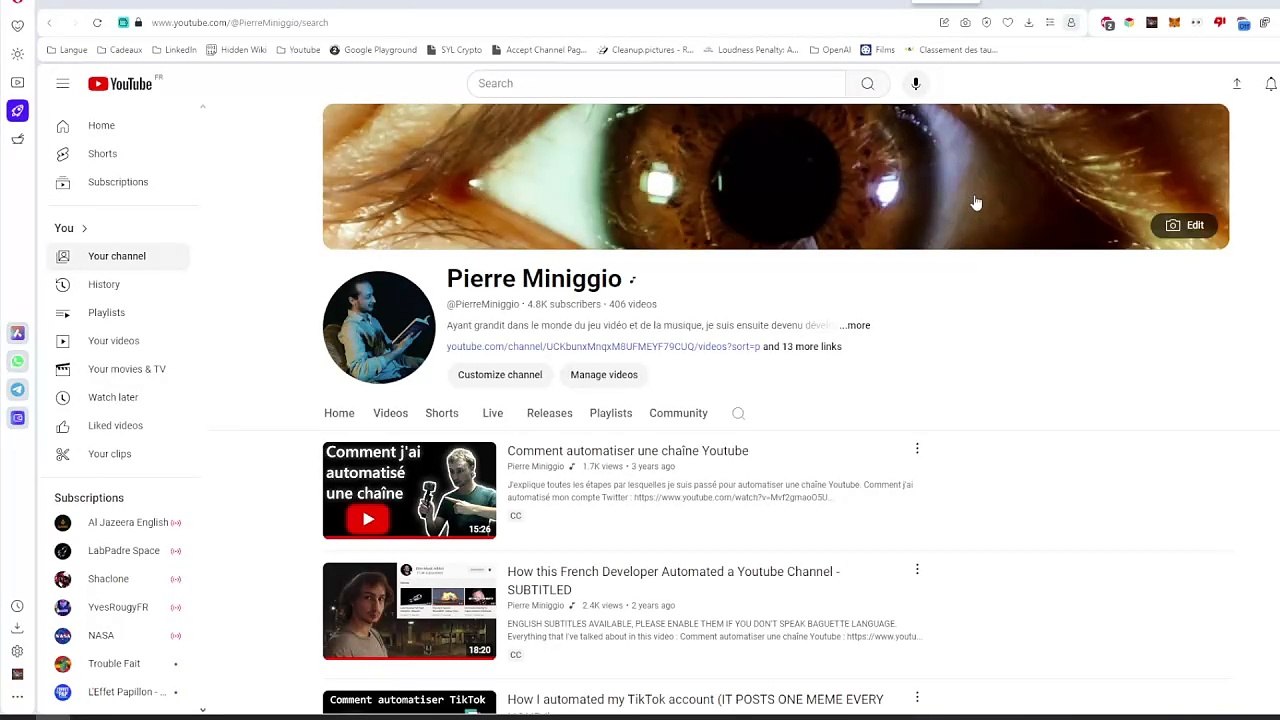Open Subscriptions in the sidebar

[117, 182]
